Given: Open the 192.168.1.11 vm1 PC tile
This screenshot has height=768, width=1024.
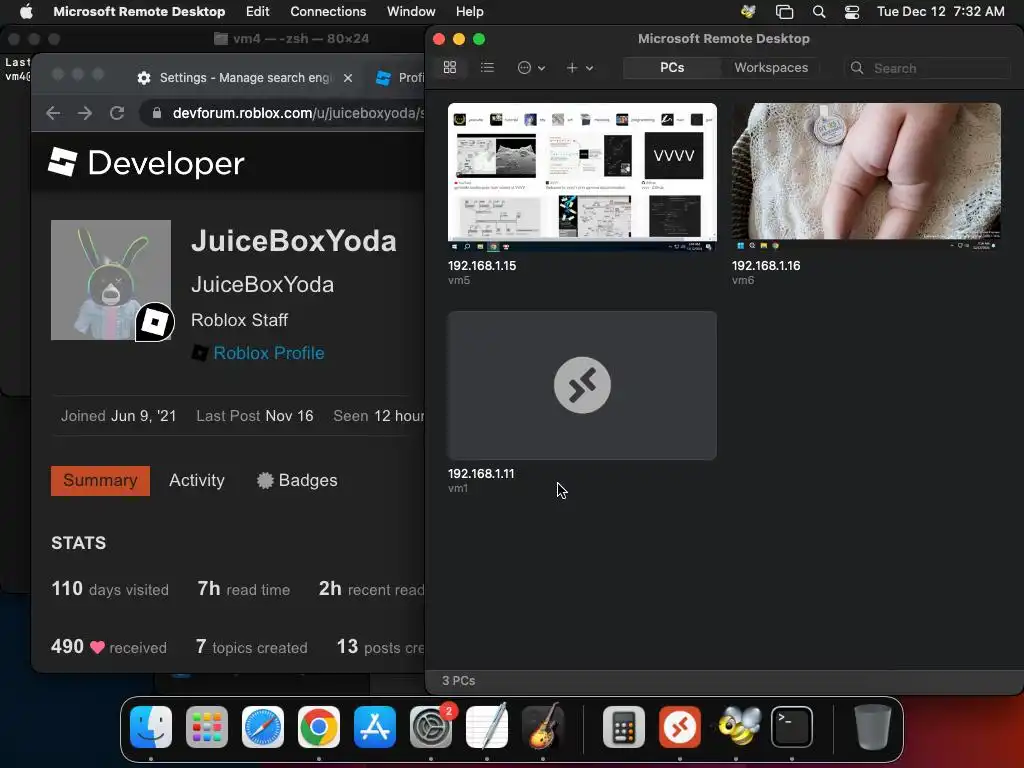Looking at the screenshot, I should tap(582, 385).
